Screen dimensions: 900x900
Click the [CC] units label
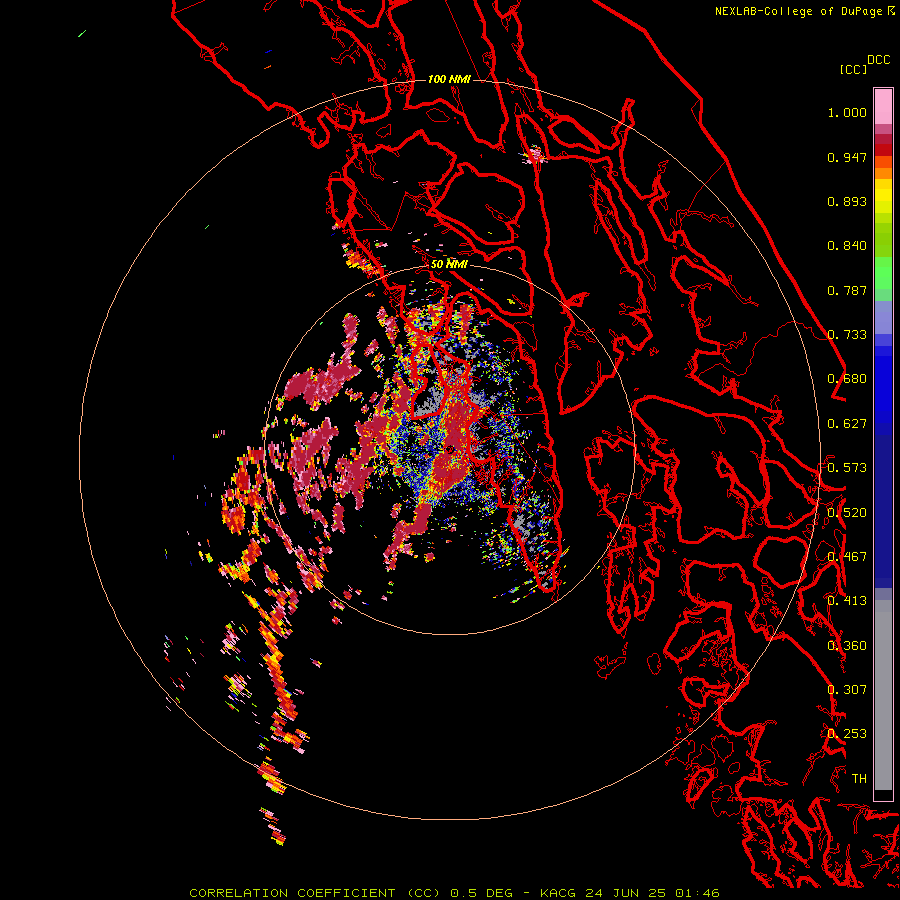[x=854, y=69]
